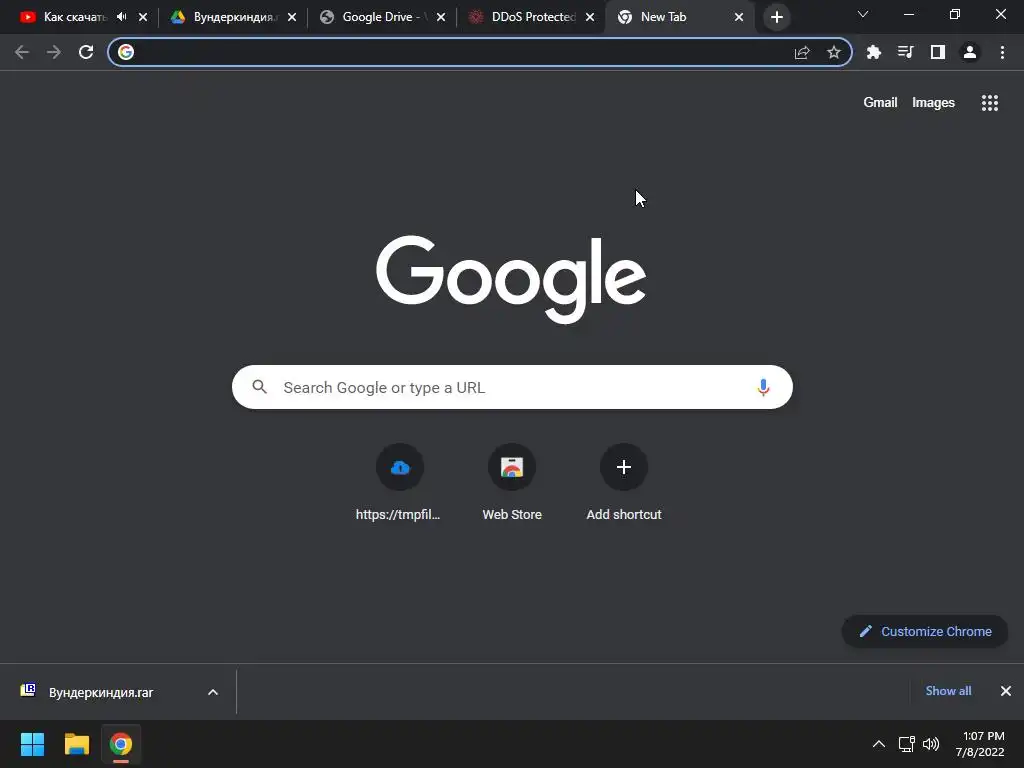This screenshot has height=768, width=1024.
Task: Open the media controls icon
Action: (906, 52)
